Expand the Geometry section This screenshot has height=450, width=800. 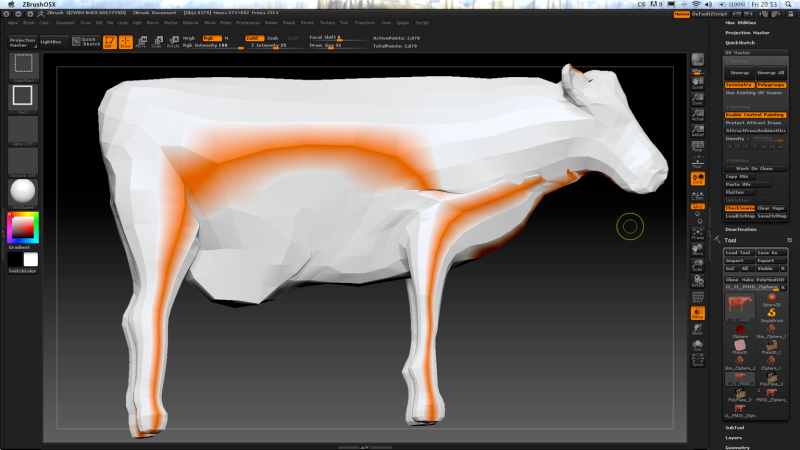737,447
